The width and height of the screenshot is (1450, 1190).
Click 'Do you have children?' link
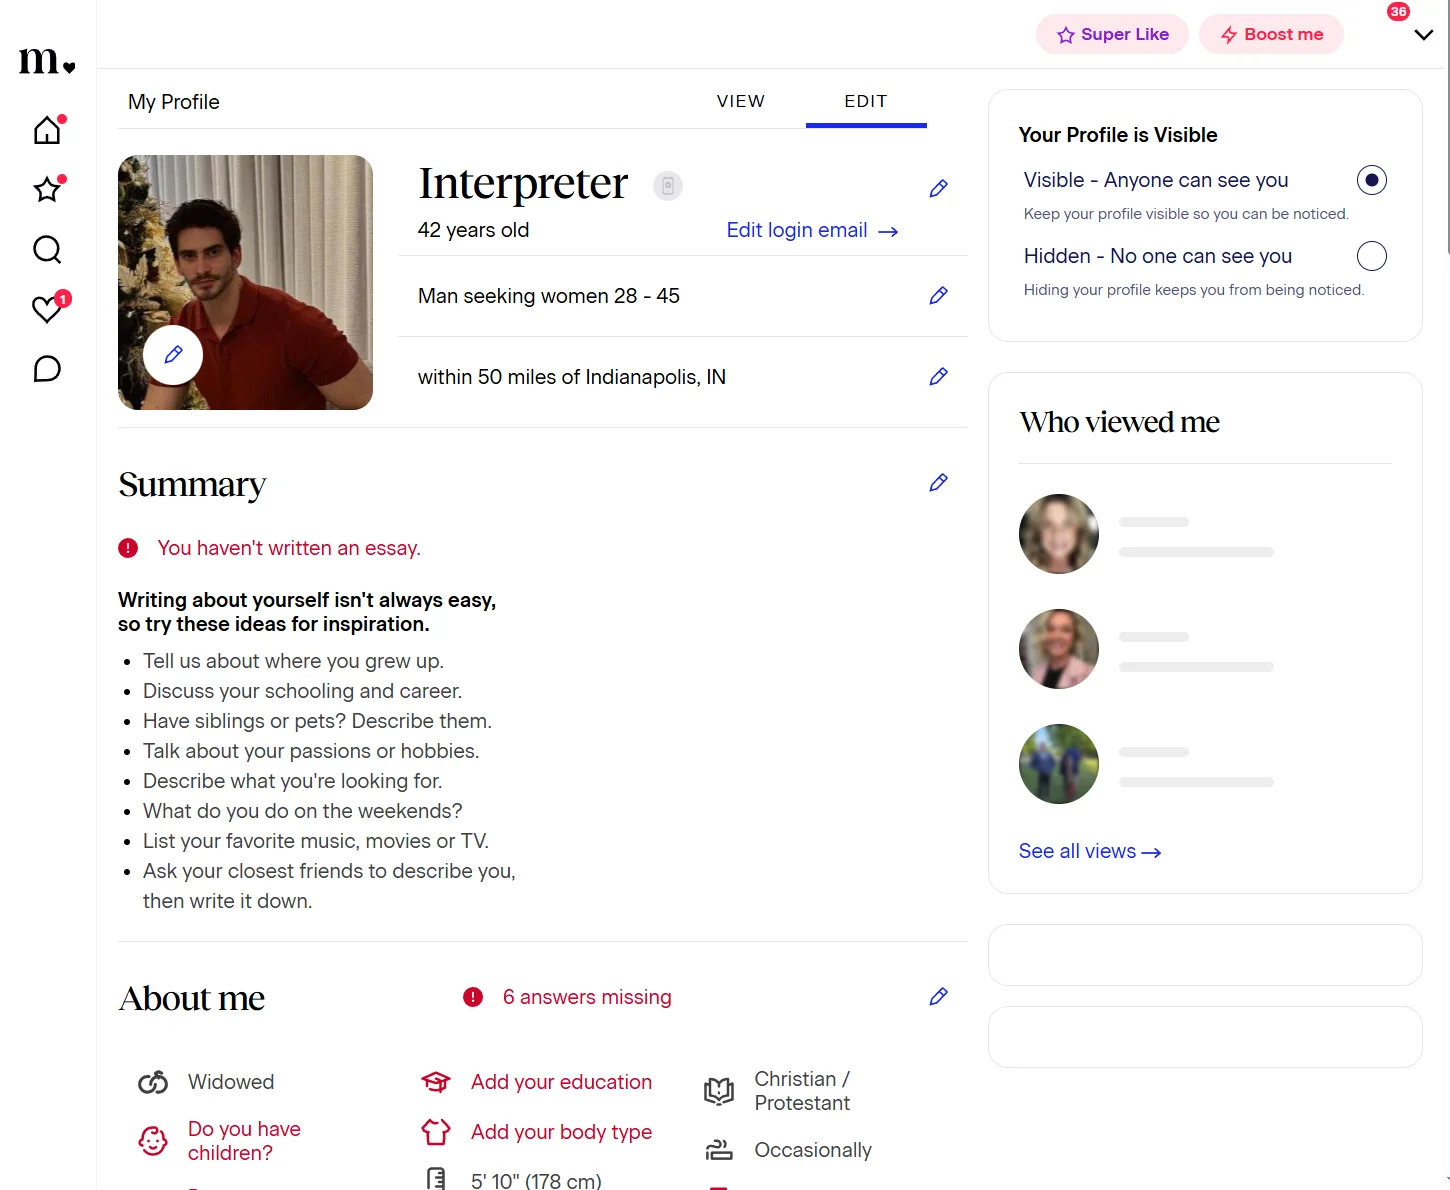[244, 1141]
